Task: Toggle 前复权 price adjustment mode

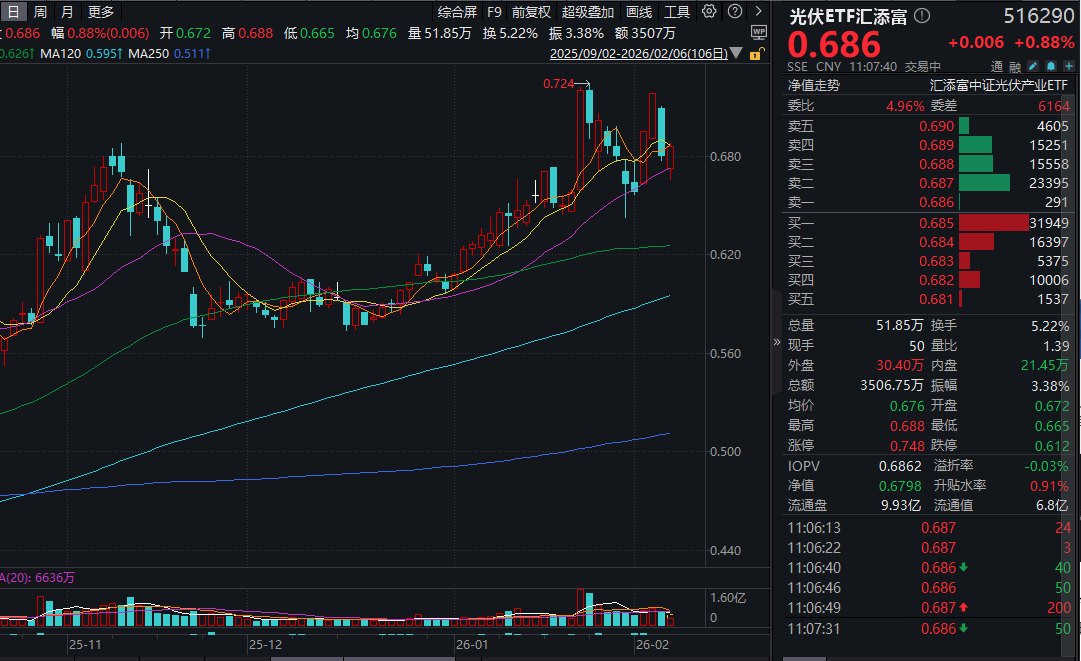Action: pyautogui.click(x=532, y=13)
